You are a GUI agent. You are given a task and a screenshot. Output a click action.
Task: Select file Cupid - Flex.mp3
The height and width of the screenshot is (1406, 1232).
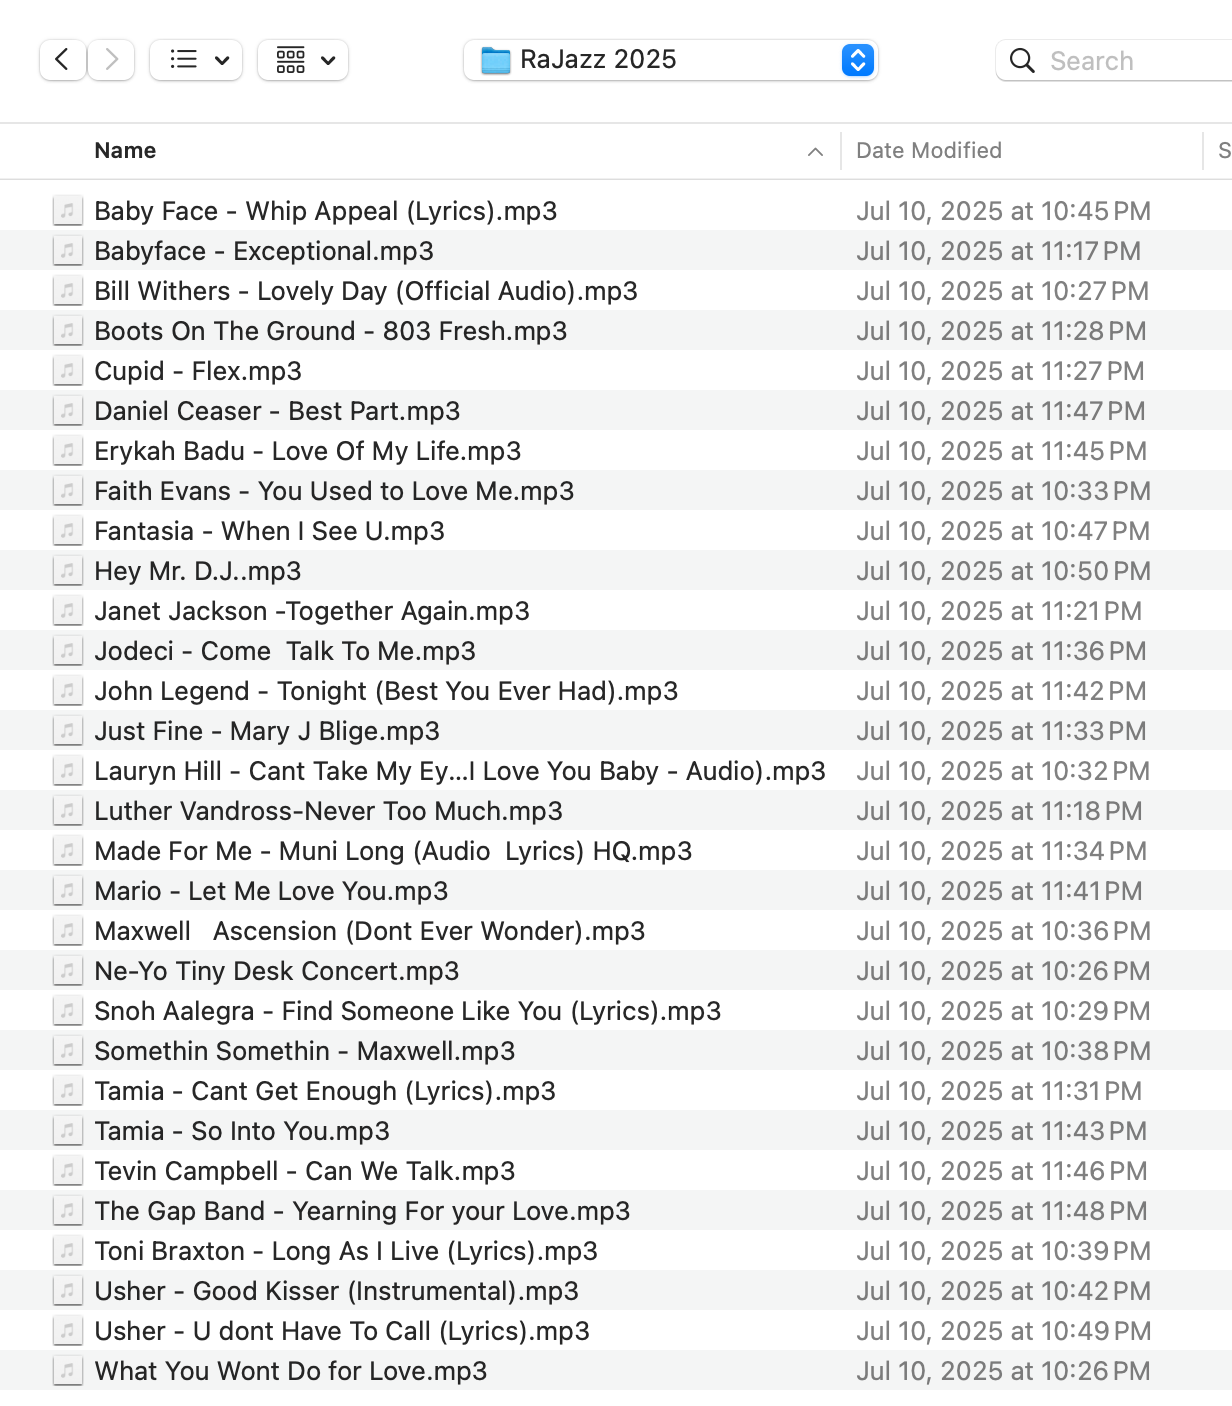[x=198, y=371]
